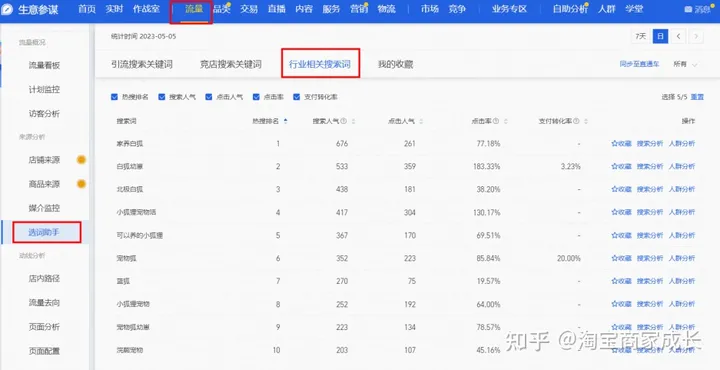Open the 消息 message icon

pyautogui.click(x=688, y=10)
